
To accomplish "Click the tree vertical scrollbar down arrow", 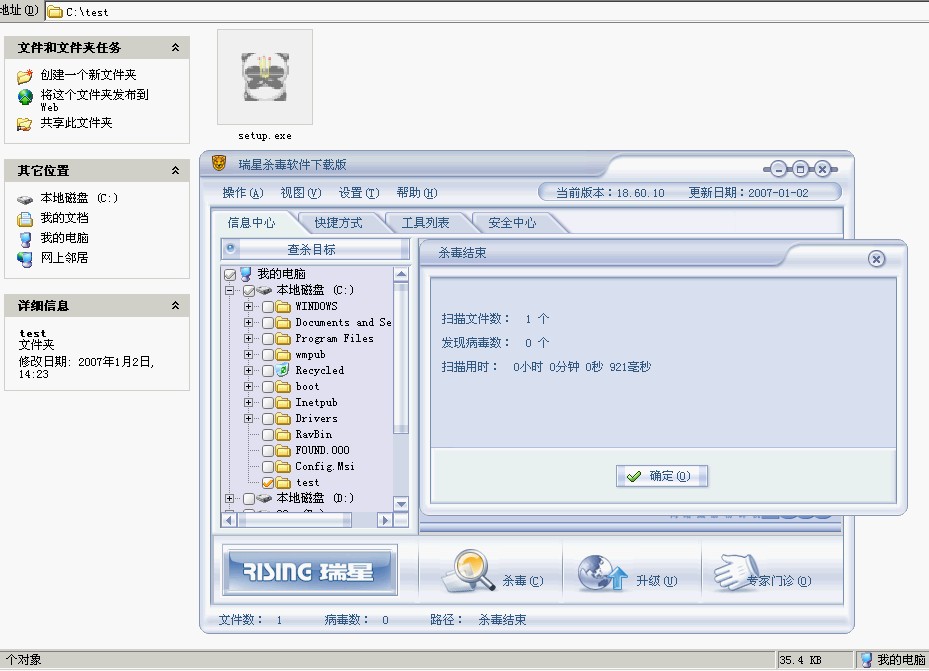I will coord(401,505).
